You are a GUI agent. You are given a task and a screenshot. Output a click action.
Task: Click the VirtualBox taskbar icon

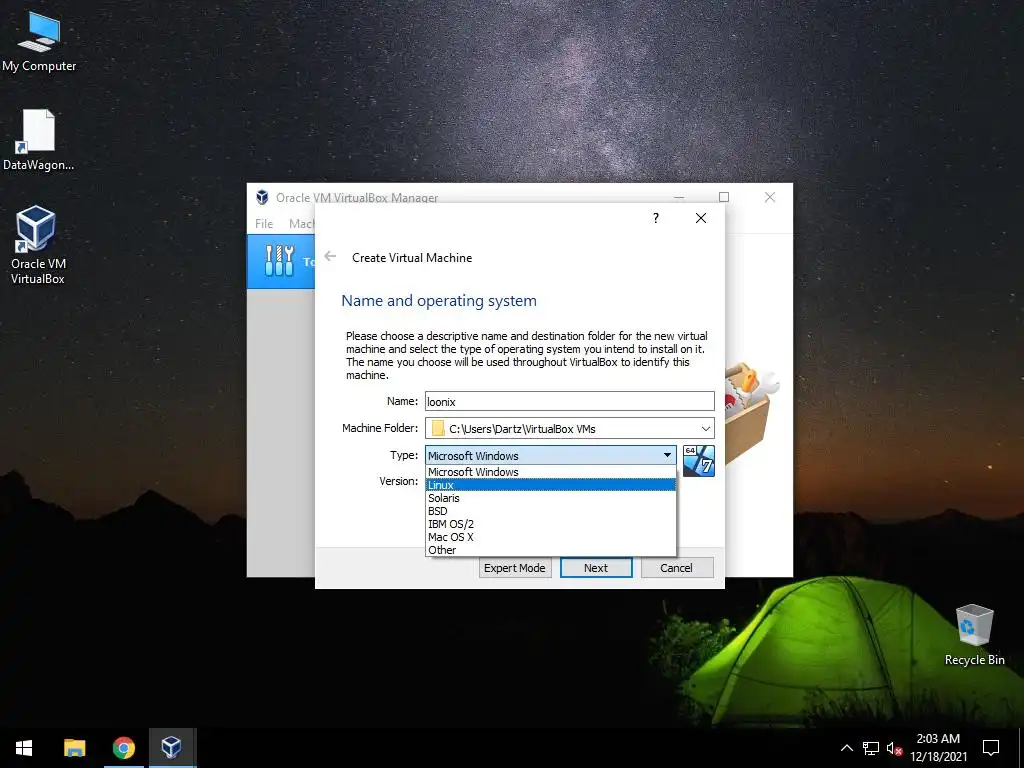[171, 748]
